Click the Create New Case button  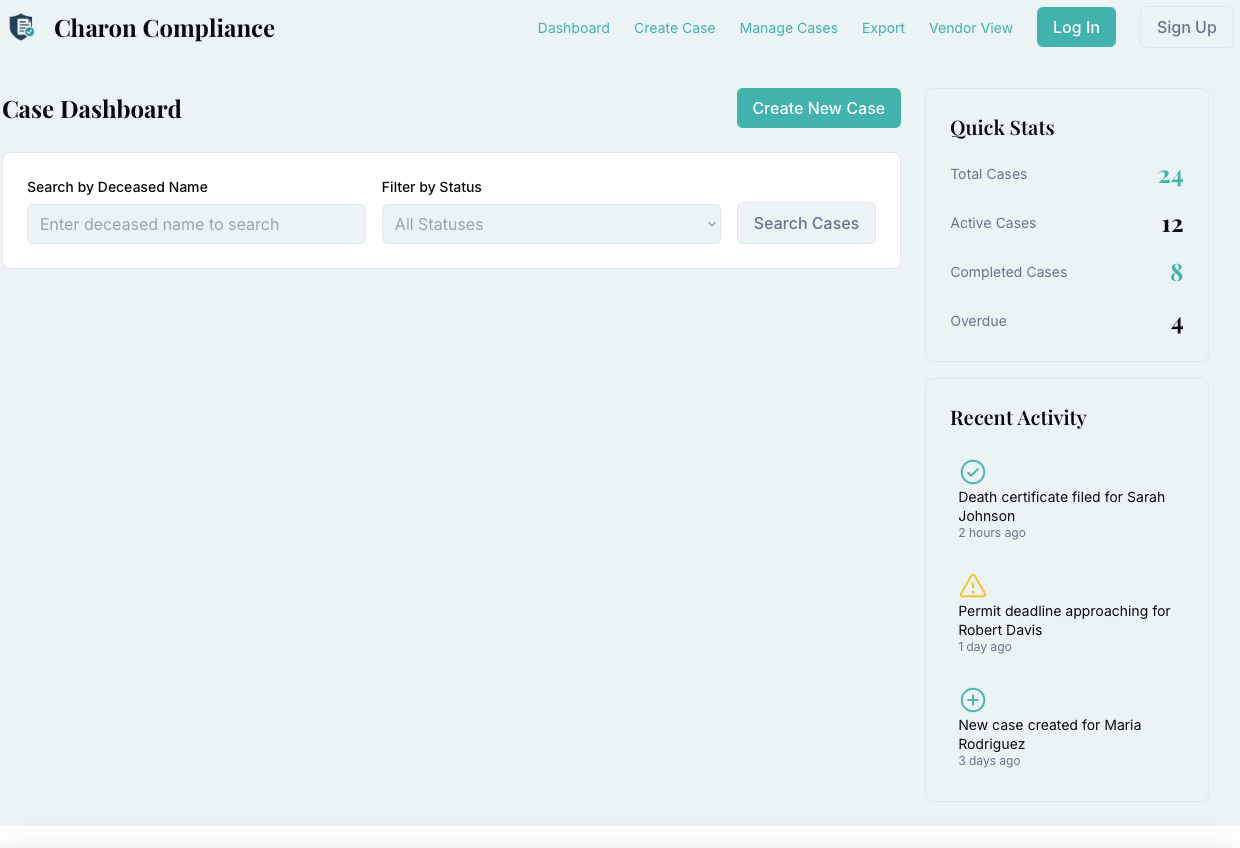818,108
